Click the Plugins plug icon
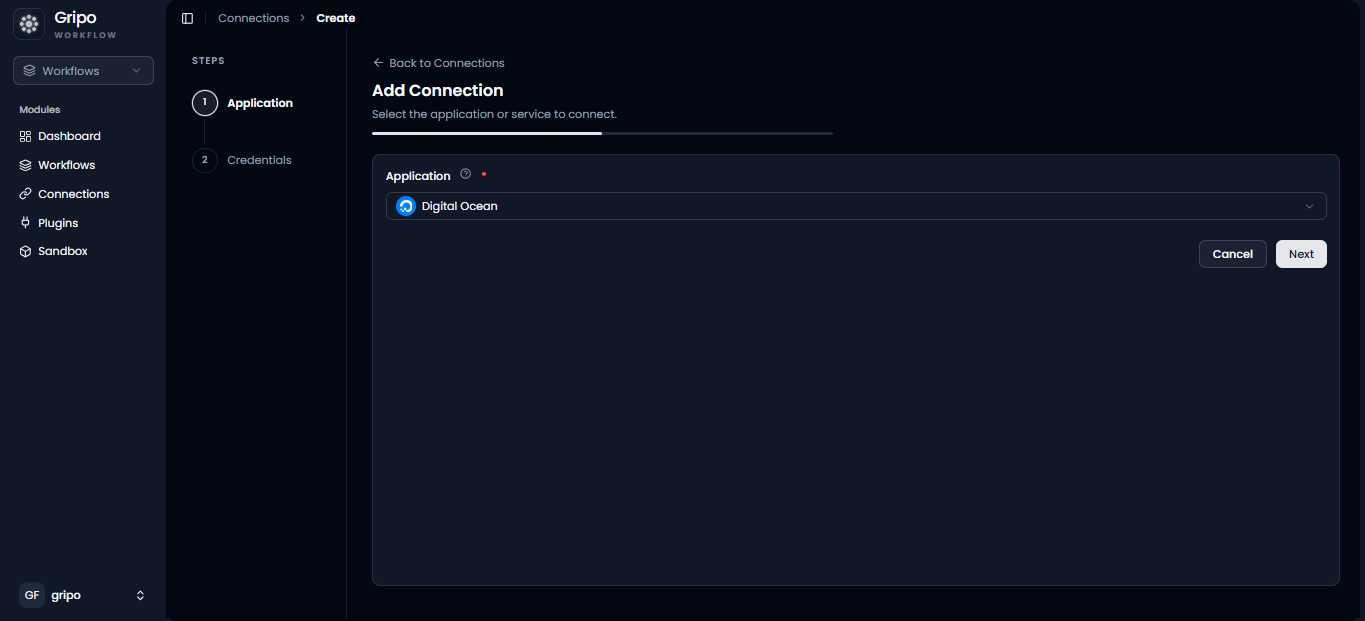The height and width of the screenshot is (621, 1365). [x=26, y=223]
